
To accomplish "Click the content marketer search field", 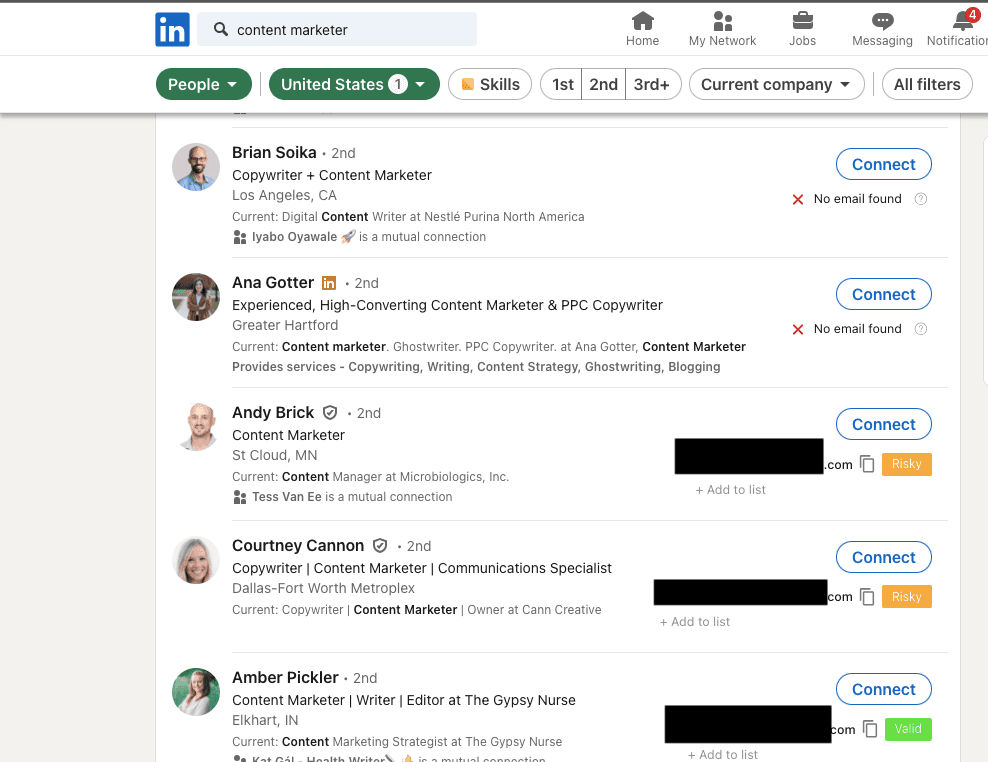I will click(x=336, y=30).
